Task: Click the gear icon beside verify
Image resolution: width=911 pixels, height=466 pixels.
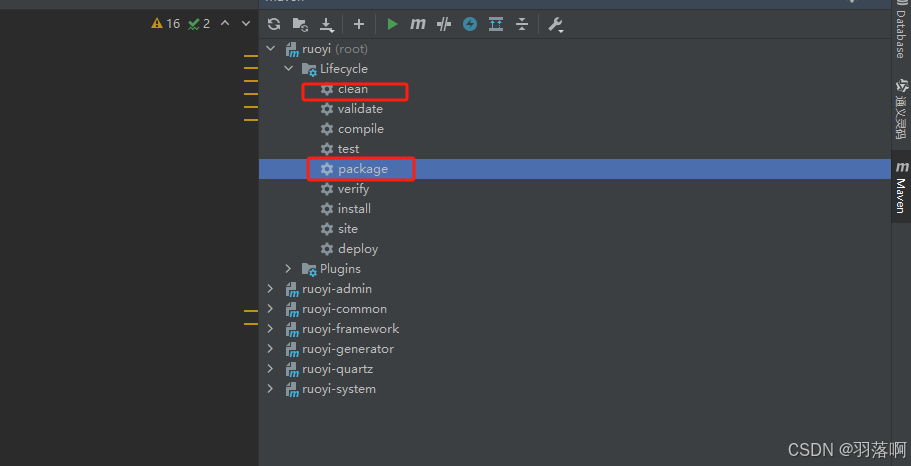Action: [x=327, y=189]
